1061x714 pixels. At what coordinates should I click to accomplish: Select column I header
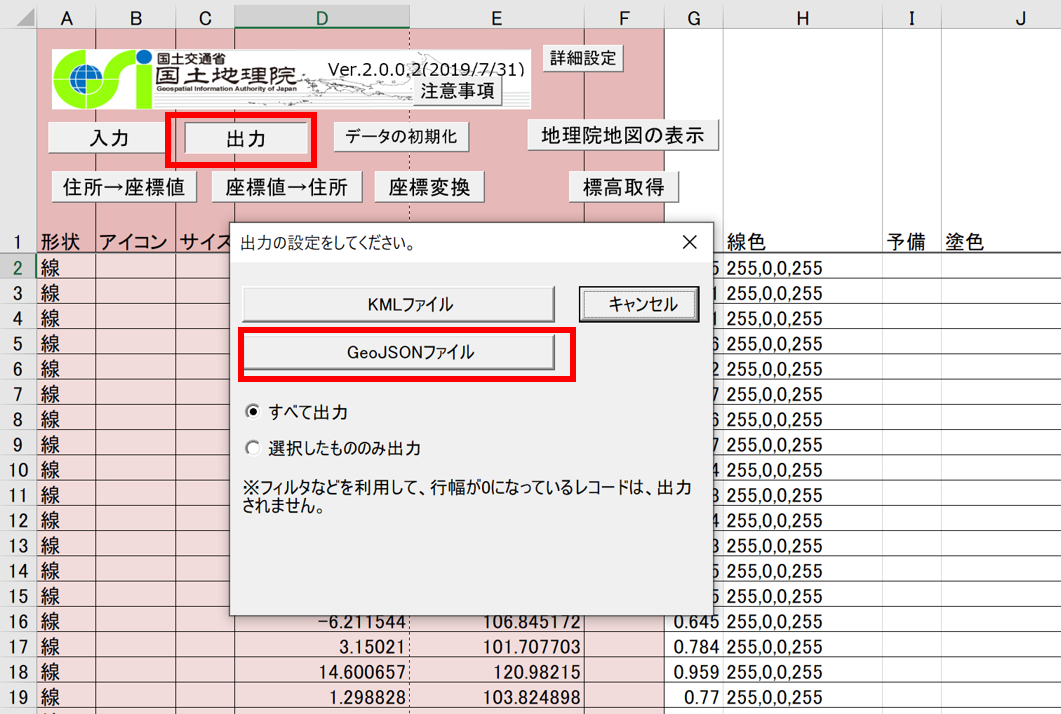tap(911, 18)
